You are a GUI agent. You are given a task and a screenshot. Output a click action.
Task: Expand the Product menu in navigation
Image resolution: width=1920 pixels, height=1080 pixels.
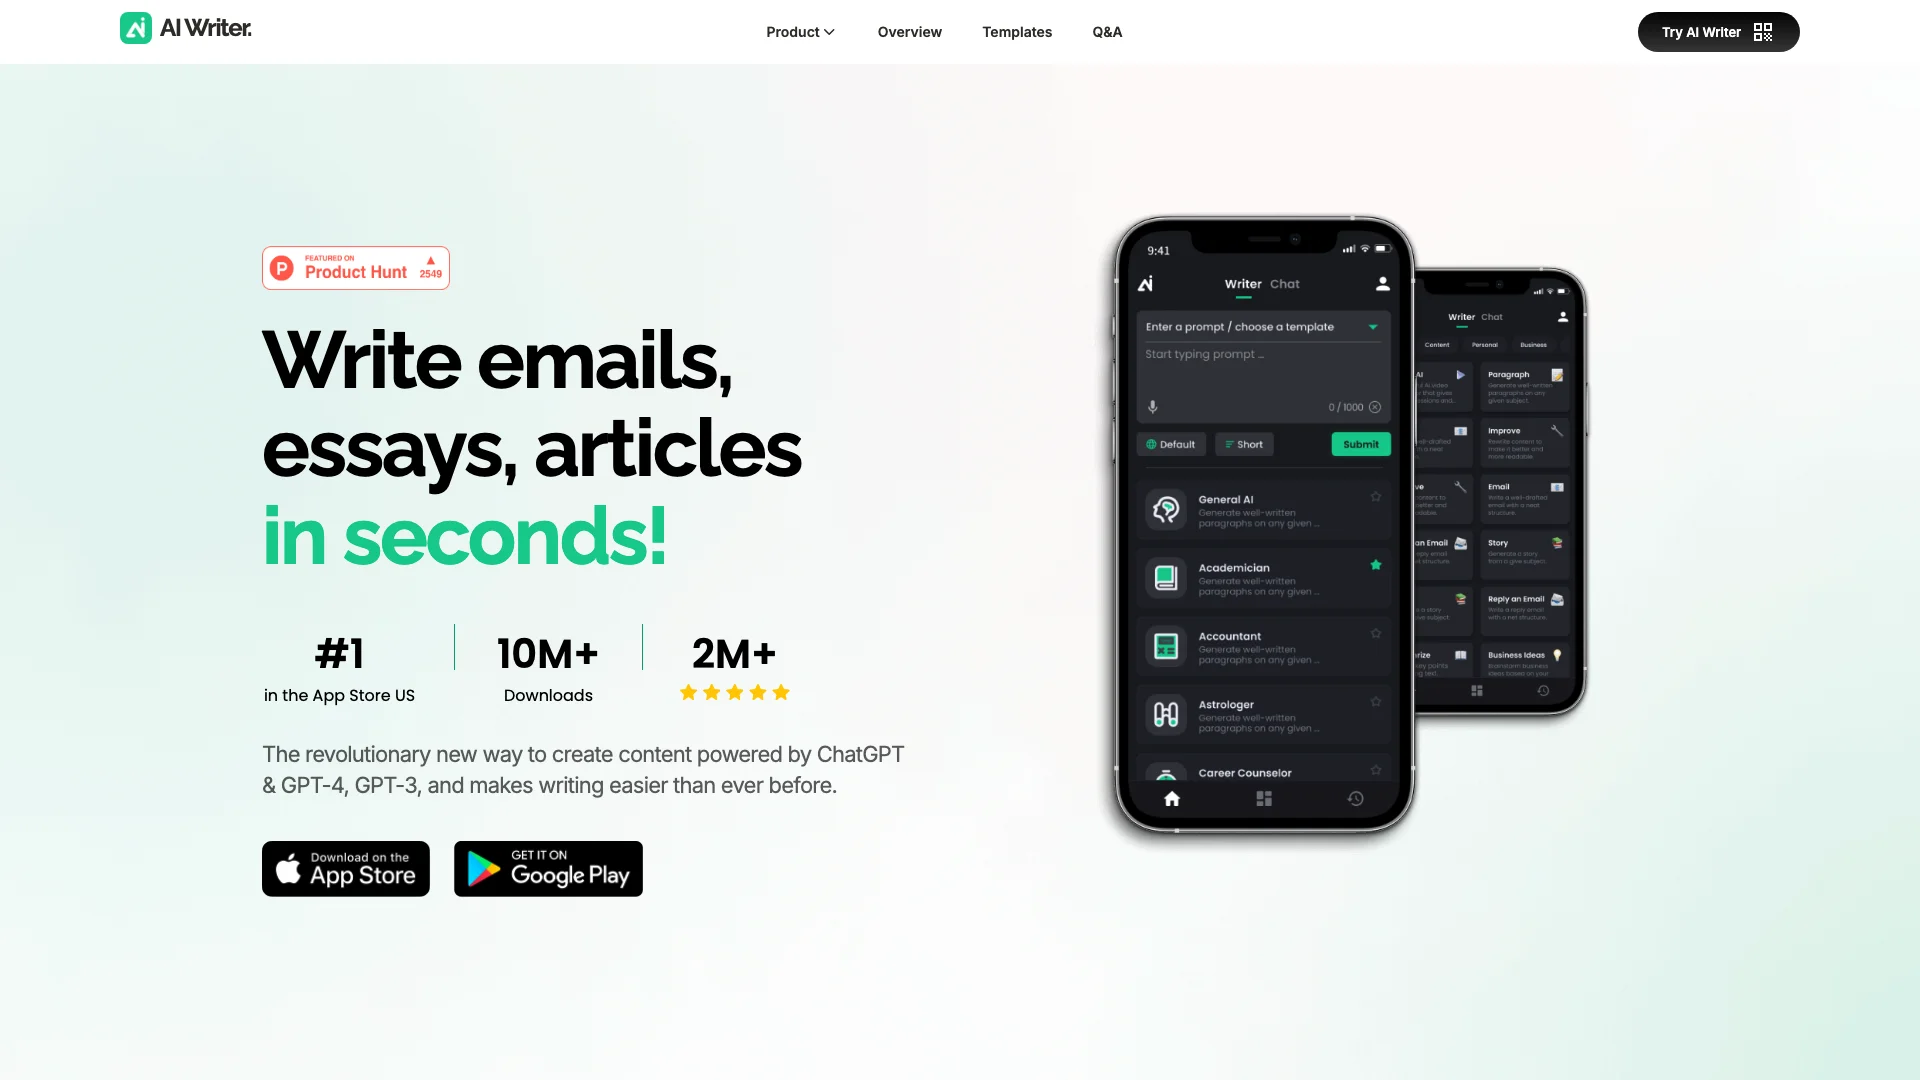click(800, 32)
